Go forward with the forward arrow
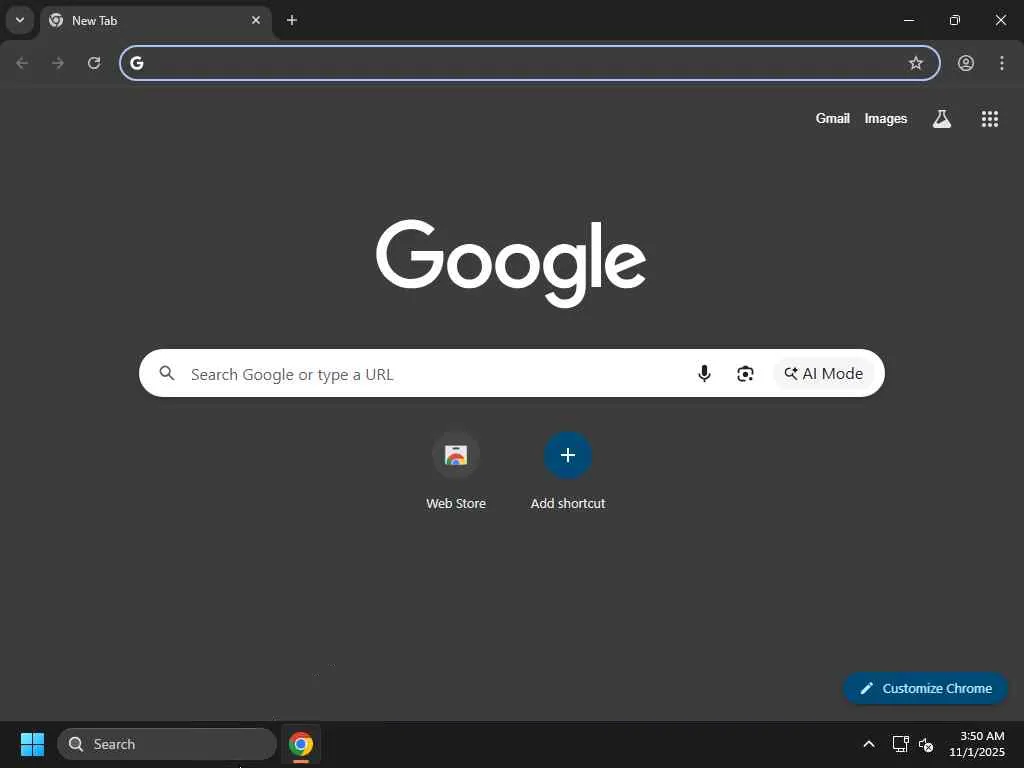Viewport: 1024px width, 768px height. [58, 63]
